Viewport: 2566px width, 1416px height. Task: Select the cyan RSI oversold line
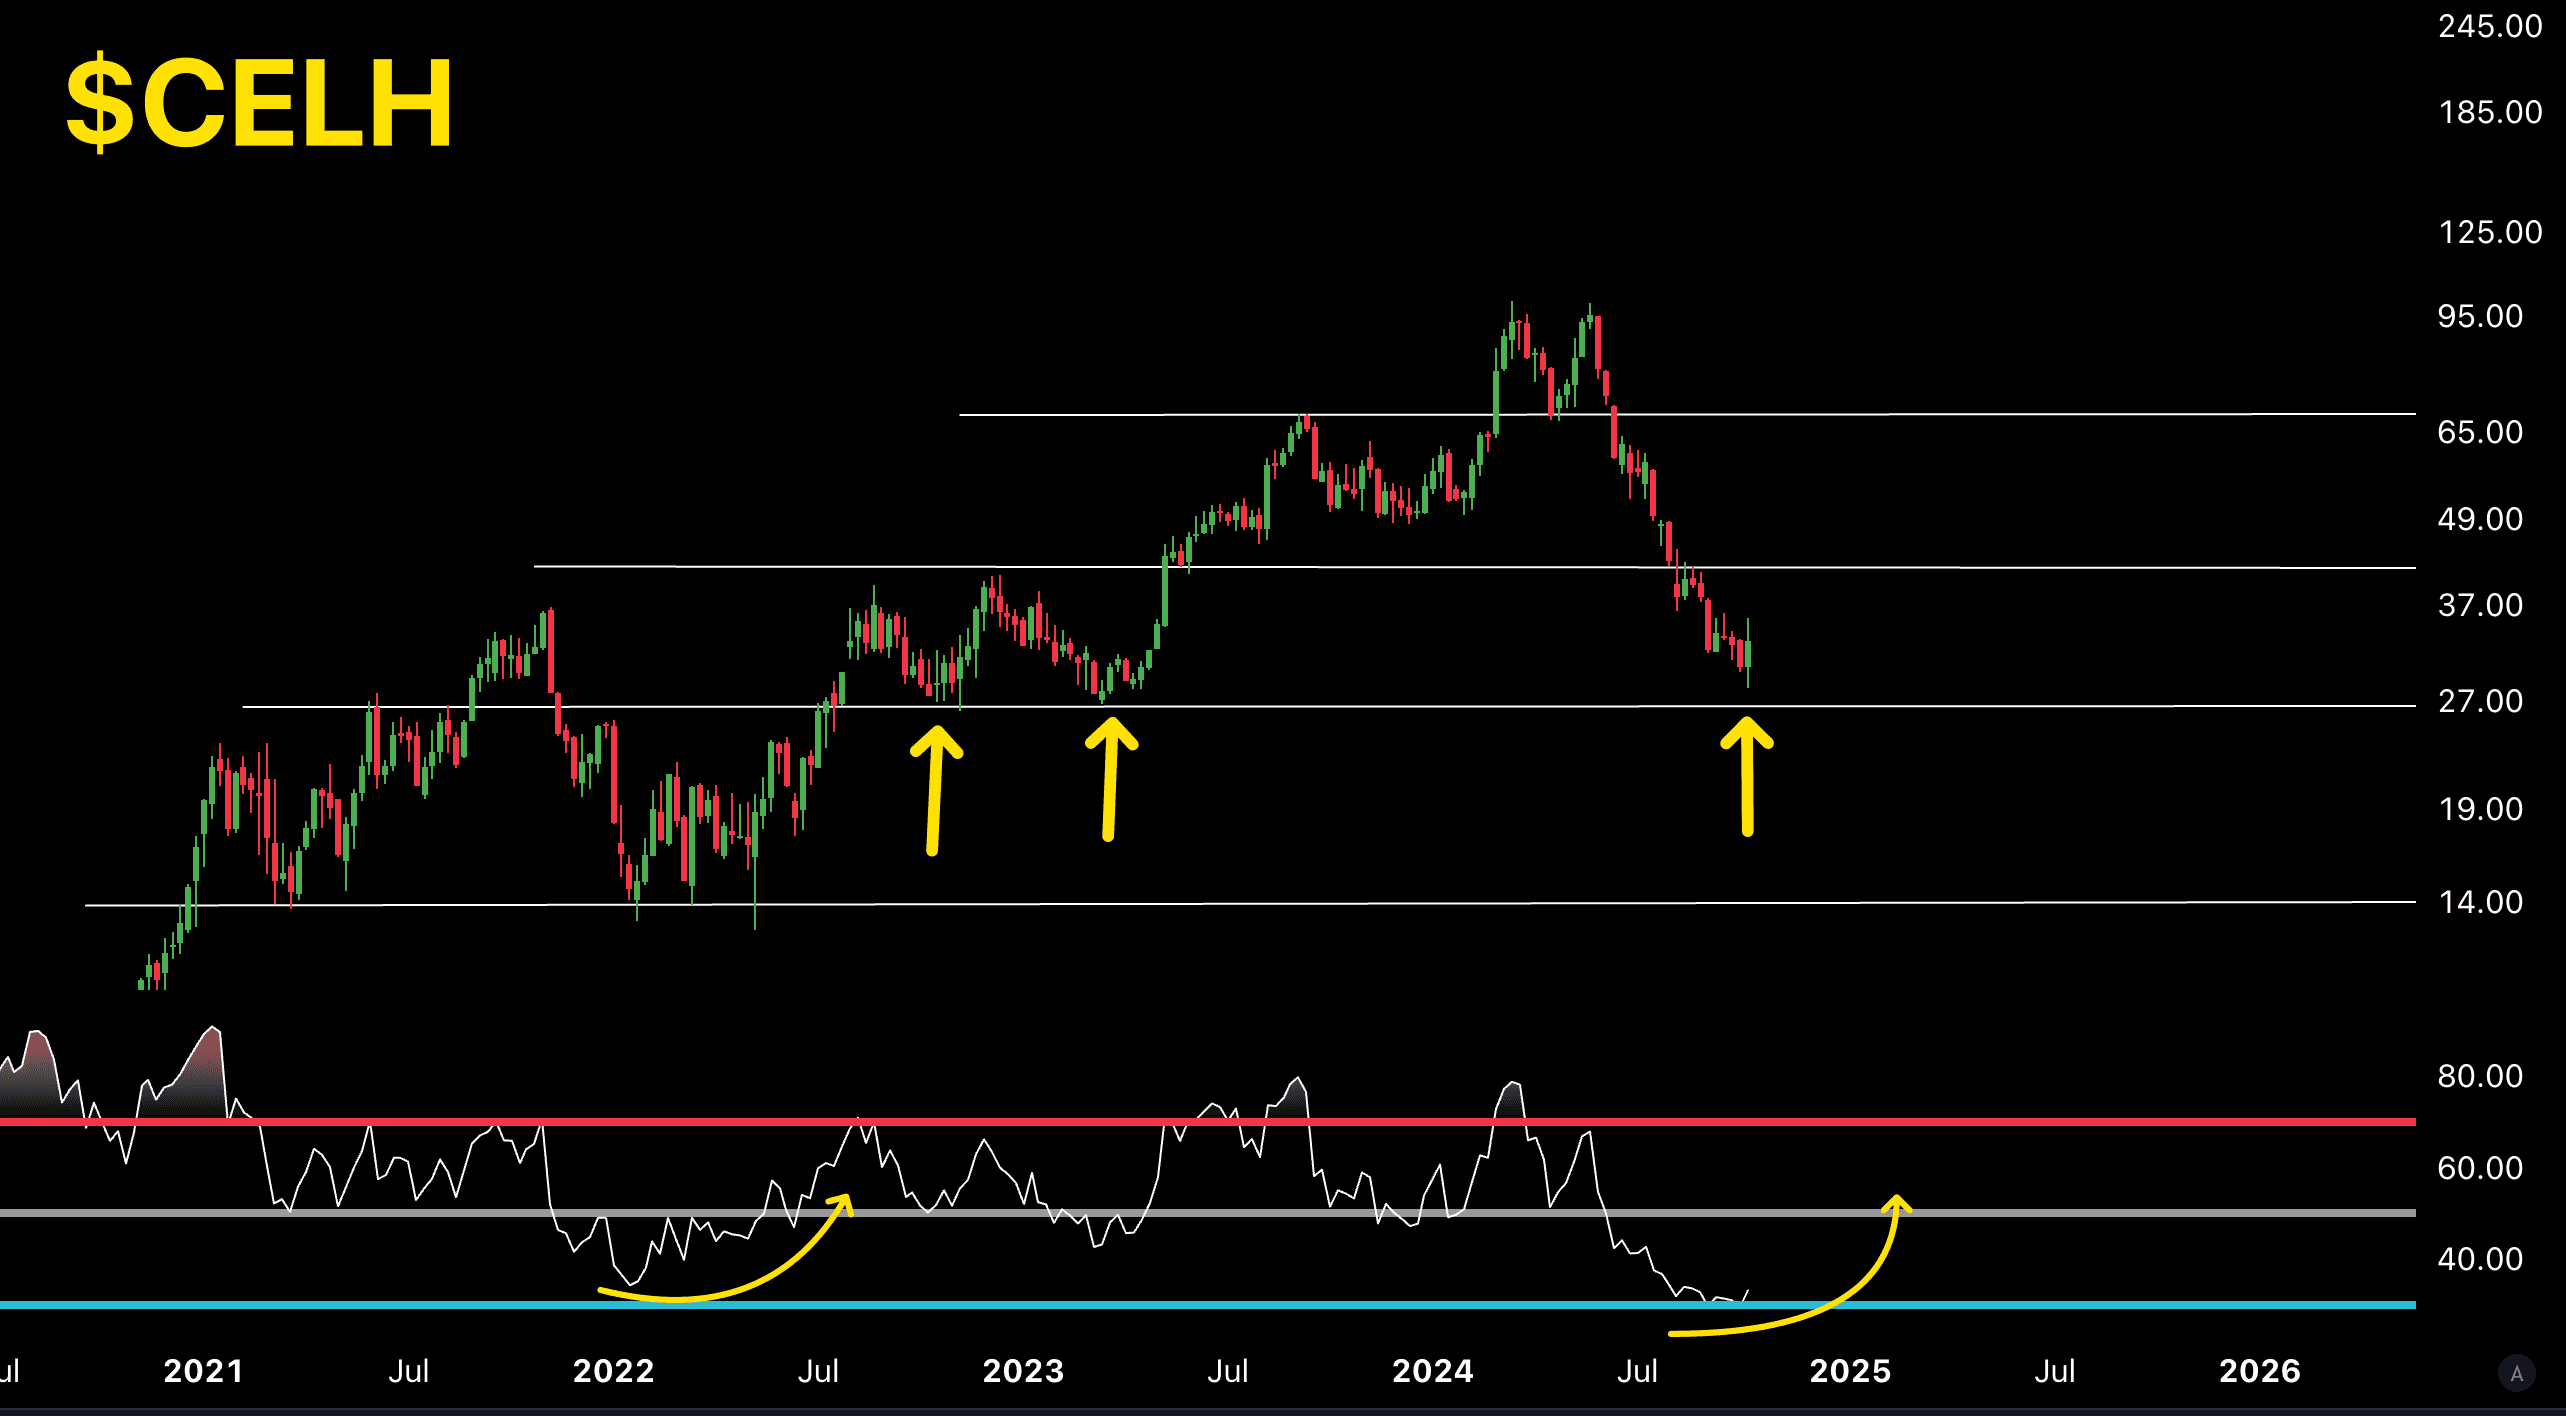click(x=1208, y=1305)
